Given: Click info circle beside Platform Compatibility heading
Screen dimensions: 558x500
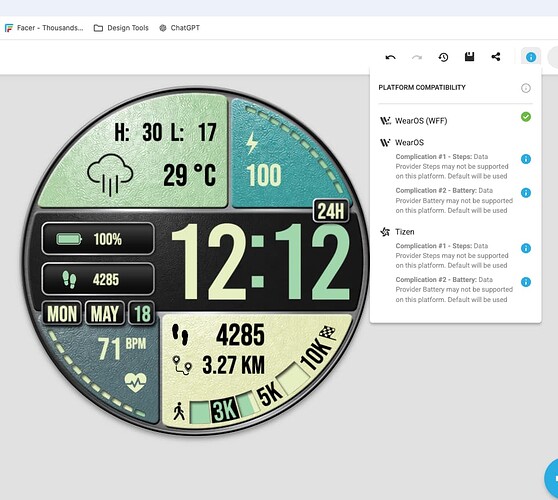Looking at the screenshot, I should tap(526, 88).
